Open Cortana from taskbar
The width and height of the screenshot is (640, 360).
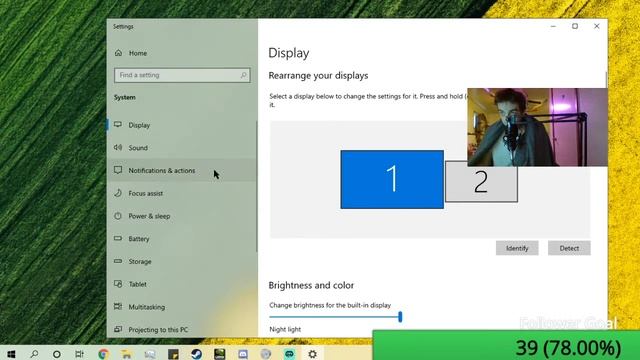[x=57, y=354]
